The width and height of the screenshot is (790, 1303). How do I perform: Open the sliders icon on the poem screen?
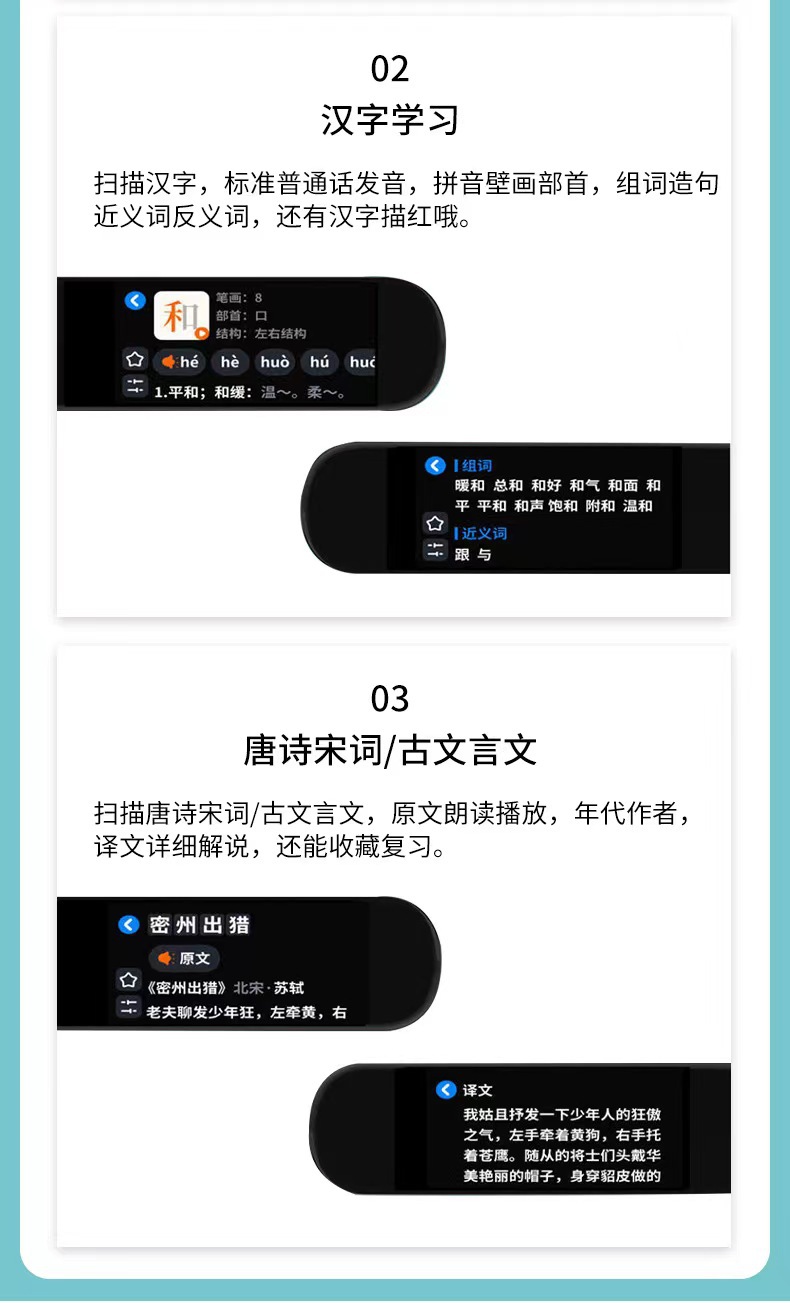[128, 1007]
